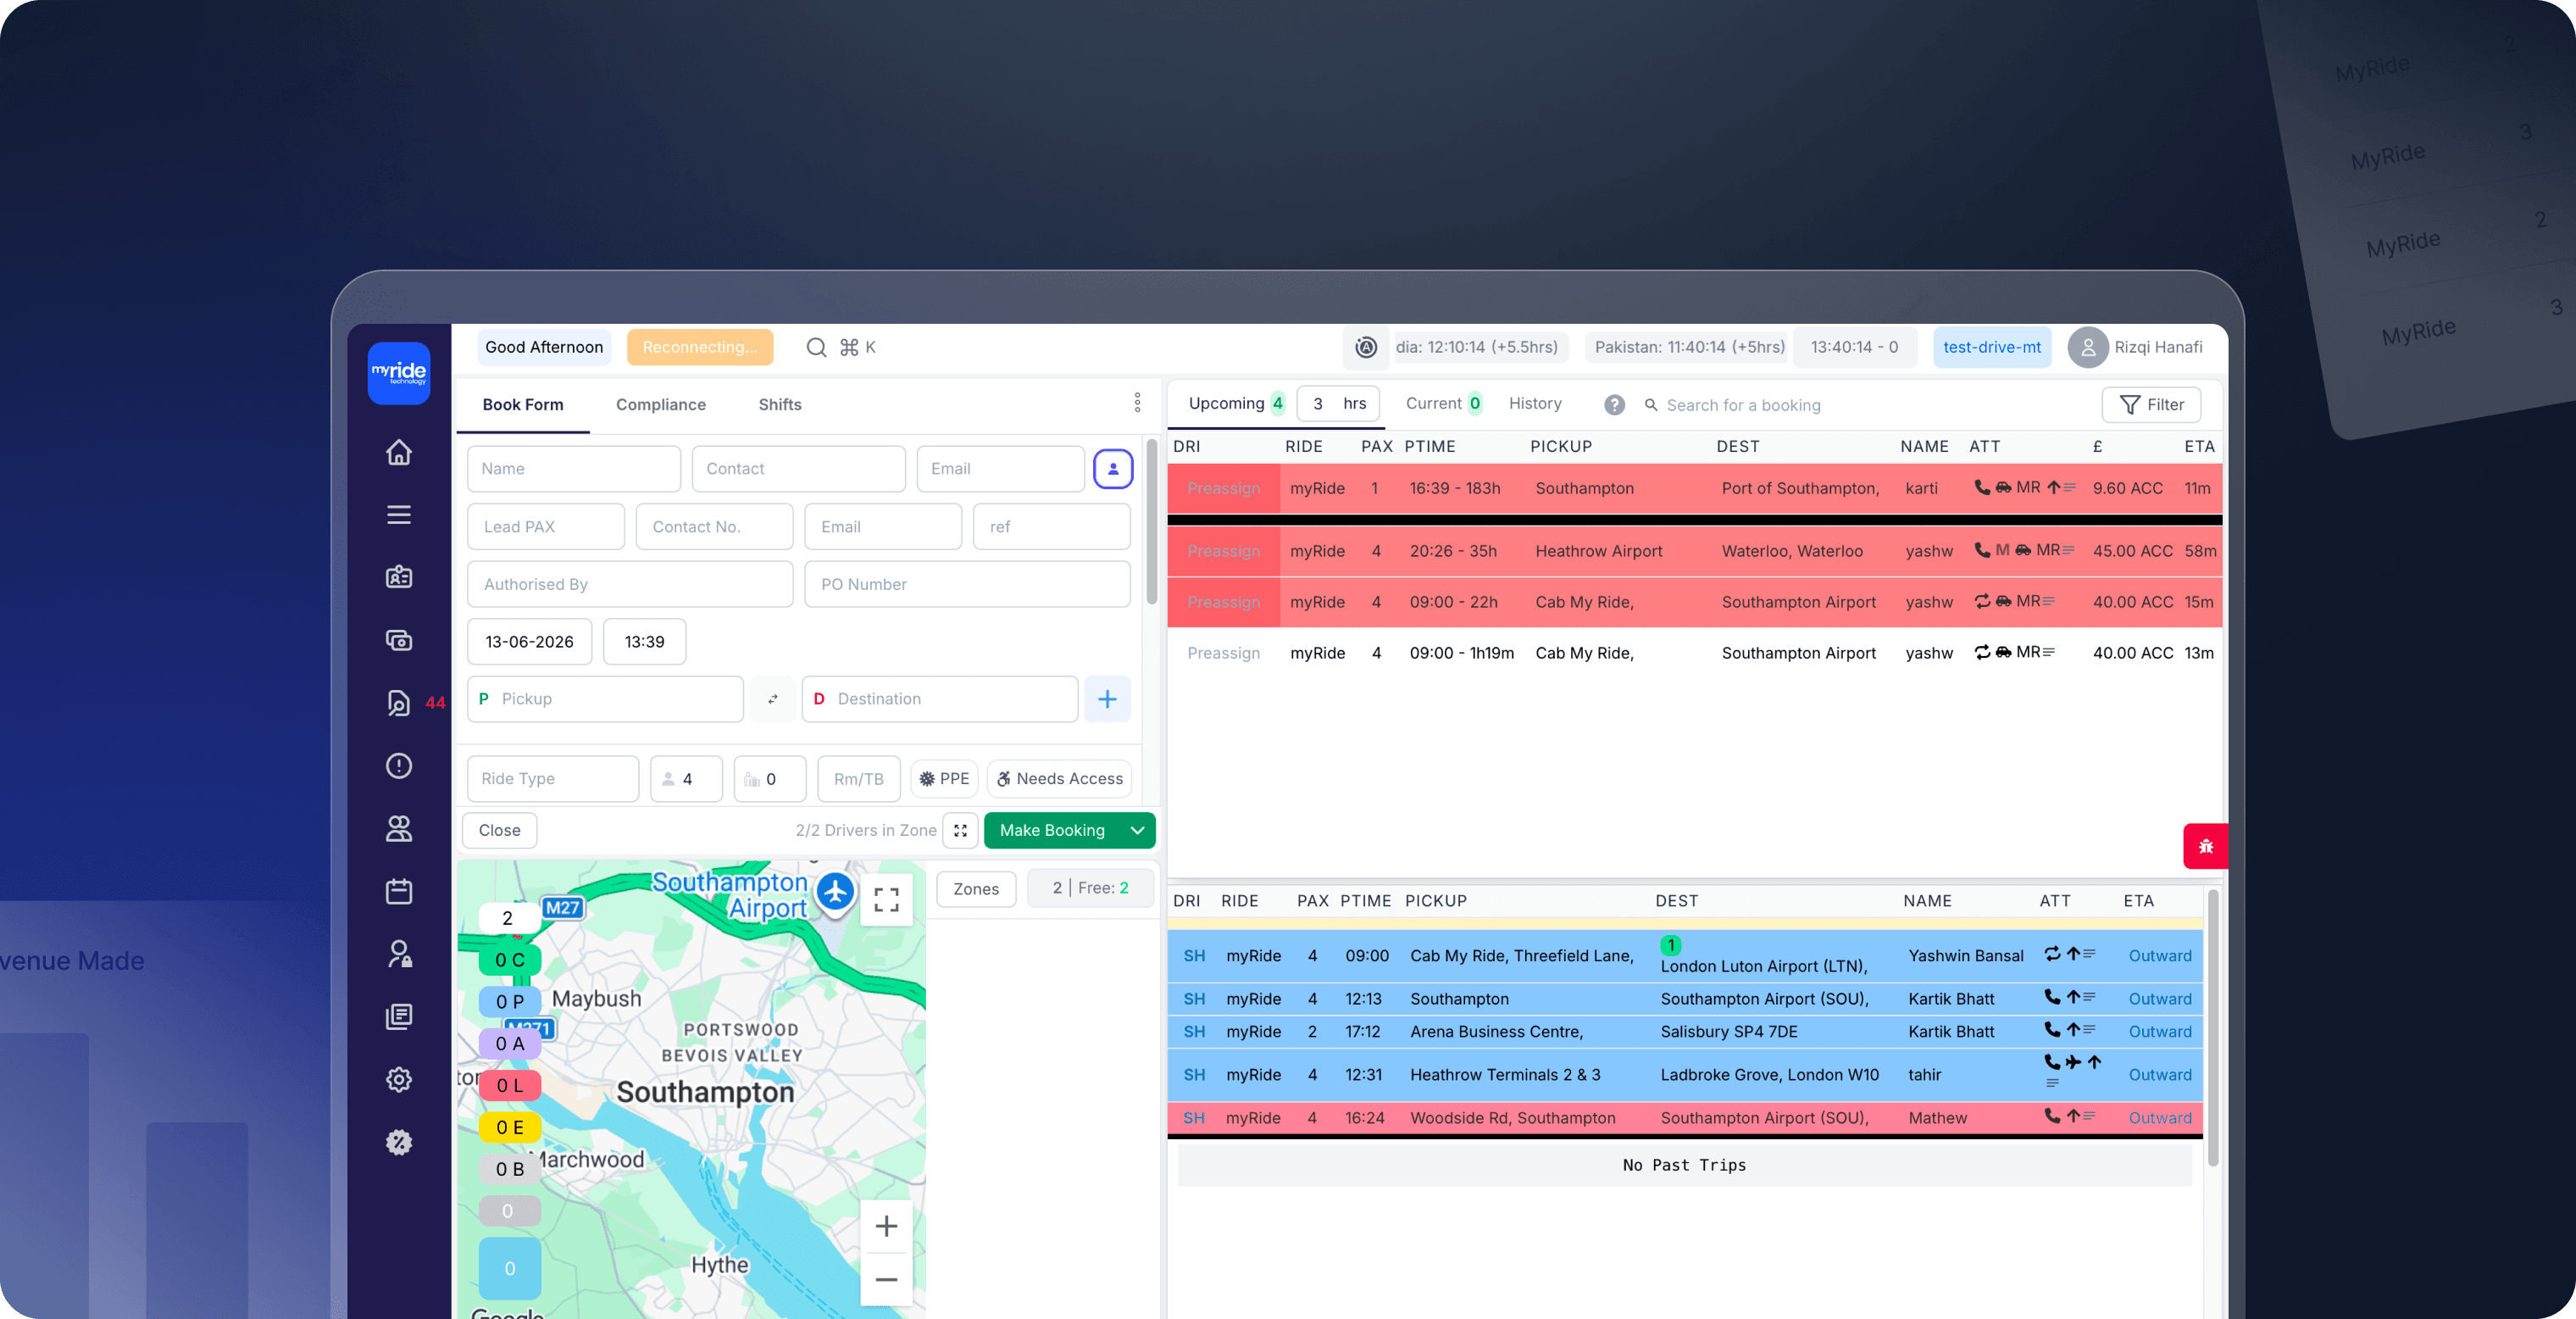Viewport: 2576px width, 1319px height.
Task: Switch to the Current bookings tab
Action: 1443,403
